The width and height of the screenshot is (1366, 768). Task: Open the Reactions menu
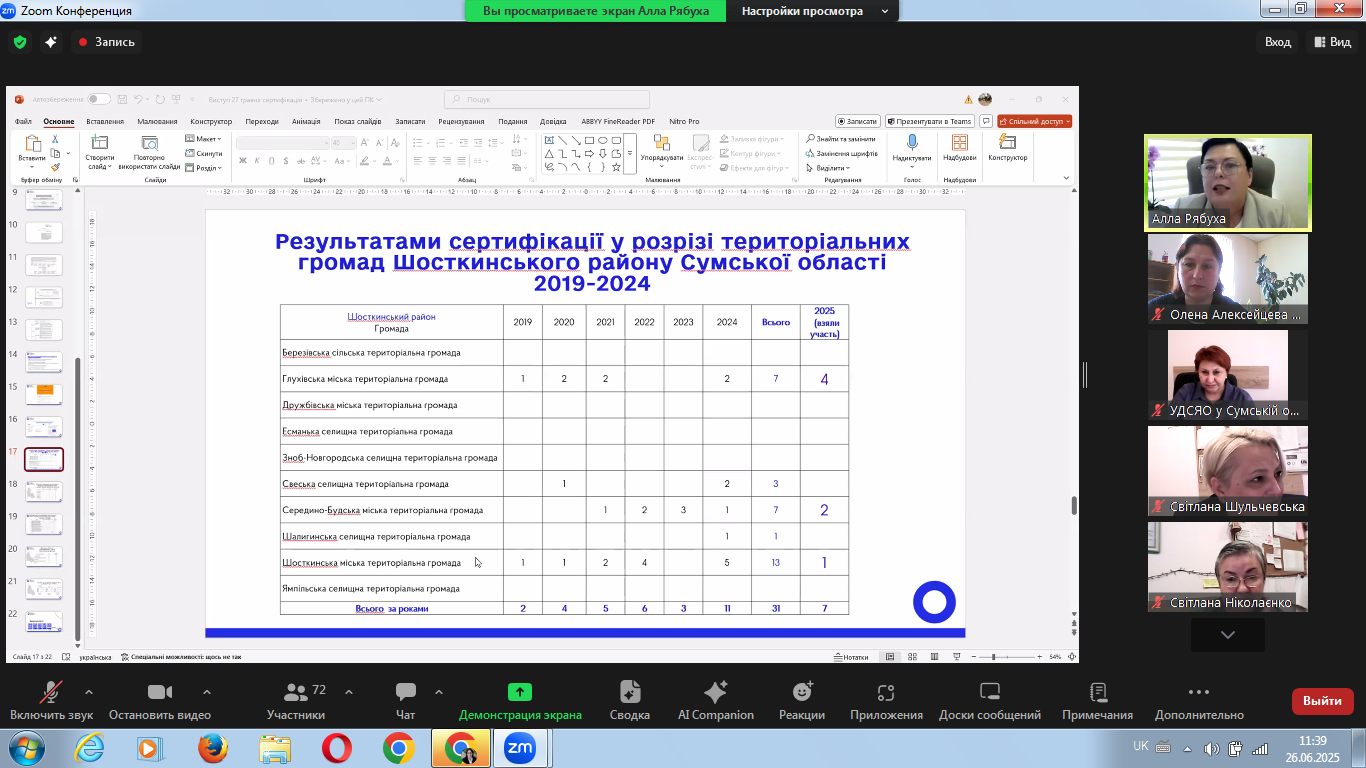[x=801, y=701]
